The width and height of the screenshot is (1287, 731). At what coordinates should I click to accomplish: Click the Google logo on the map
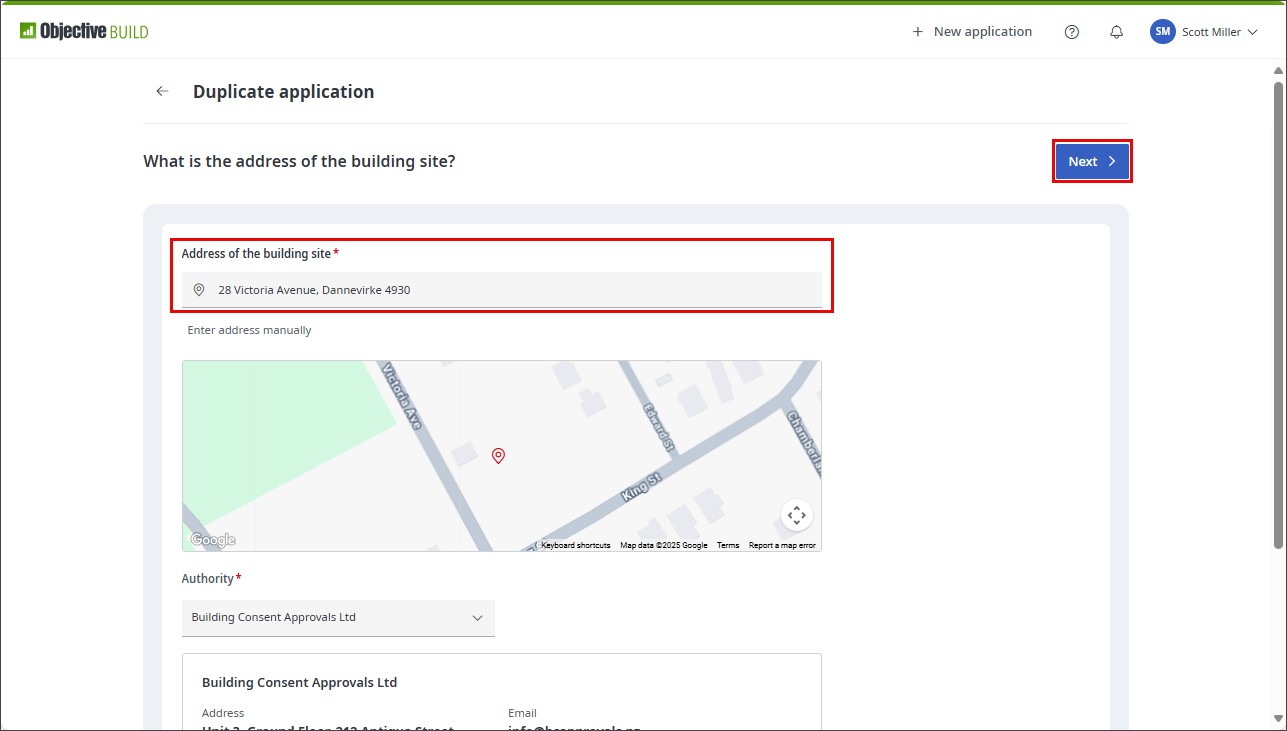(x=212, y=539)
